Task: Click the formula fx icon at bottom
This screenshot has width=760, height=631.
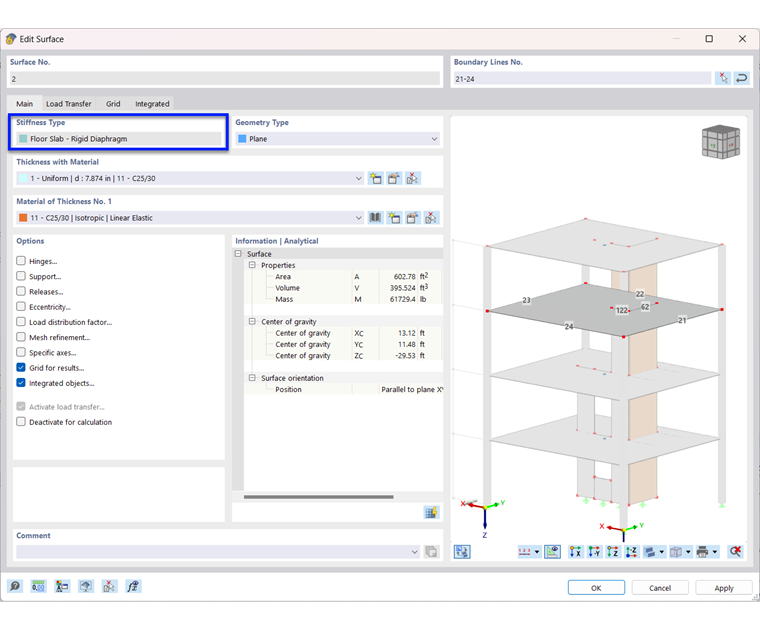Action: [133, 586]
